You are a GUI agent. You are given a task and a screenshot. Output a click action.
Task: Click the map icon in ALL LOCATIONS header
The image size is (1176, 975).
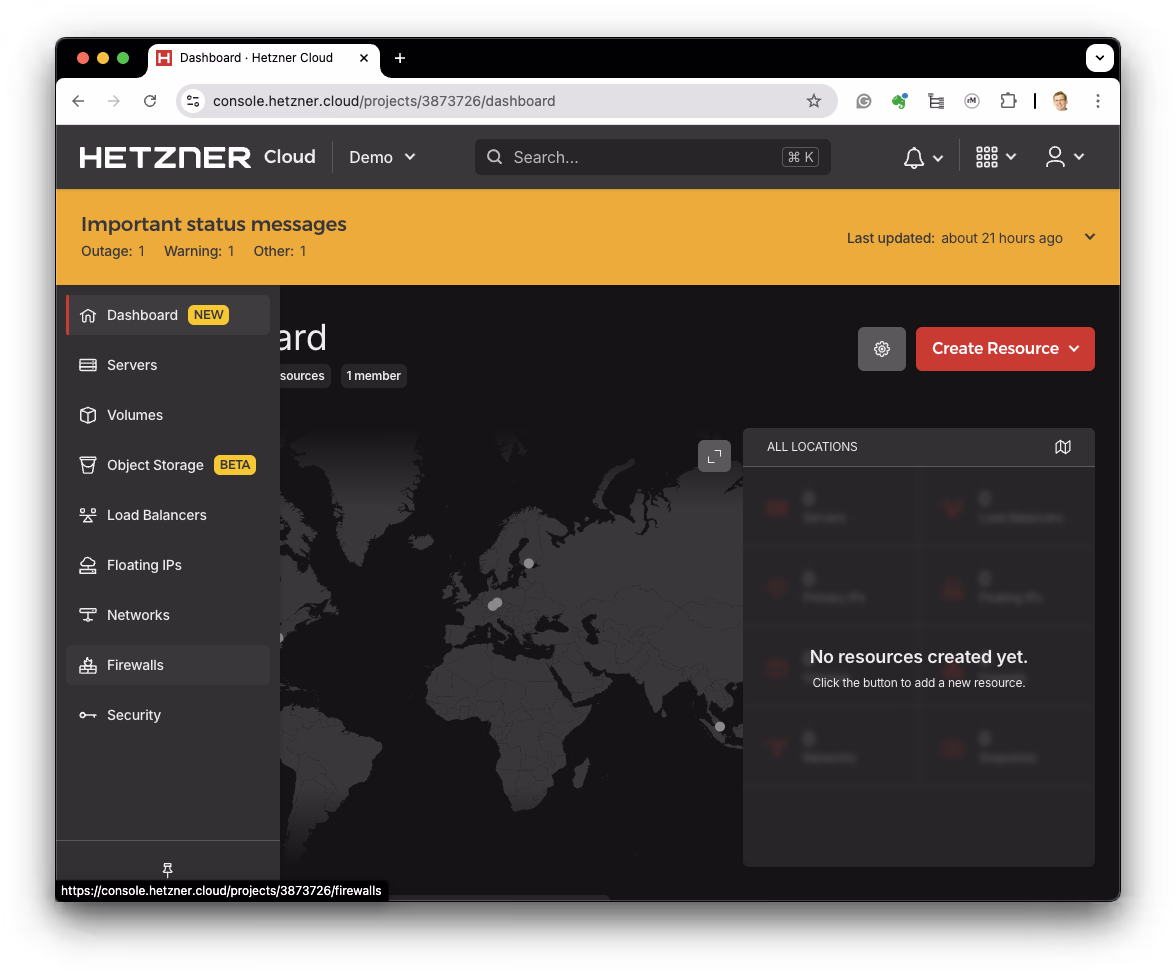pyautogui.click(x=1062, y=447)
